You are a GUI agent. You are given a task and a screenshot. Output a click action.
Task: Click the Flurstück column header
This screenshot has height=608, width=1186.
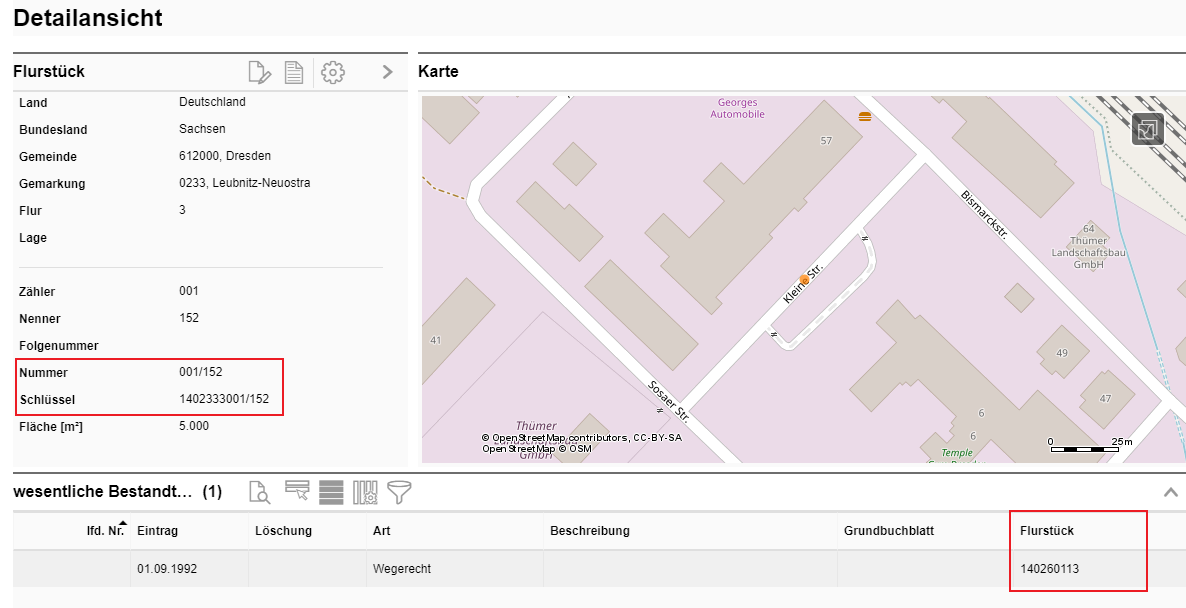coord(1047,531)
